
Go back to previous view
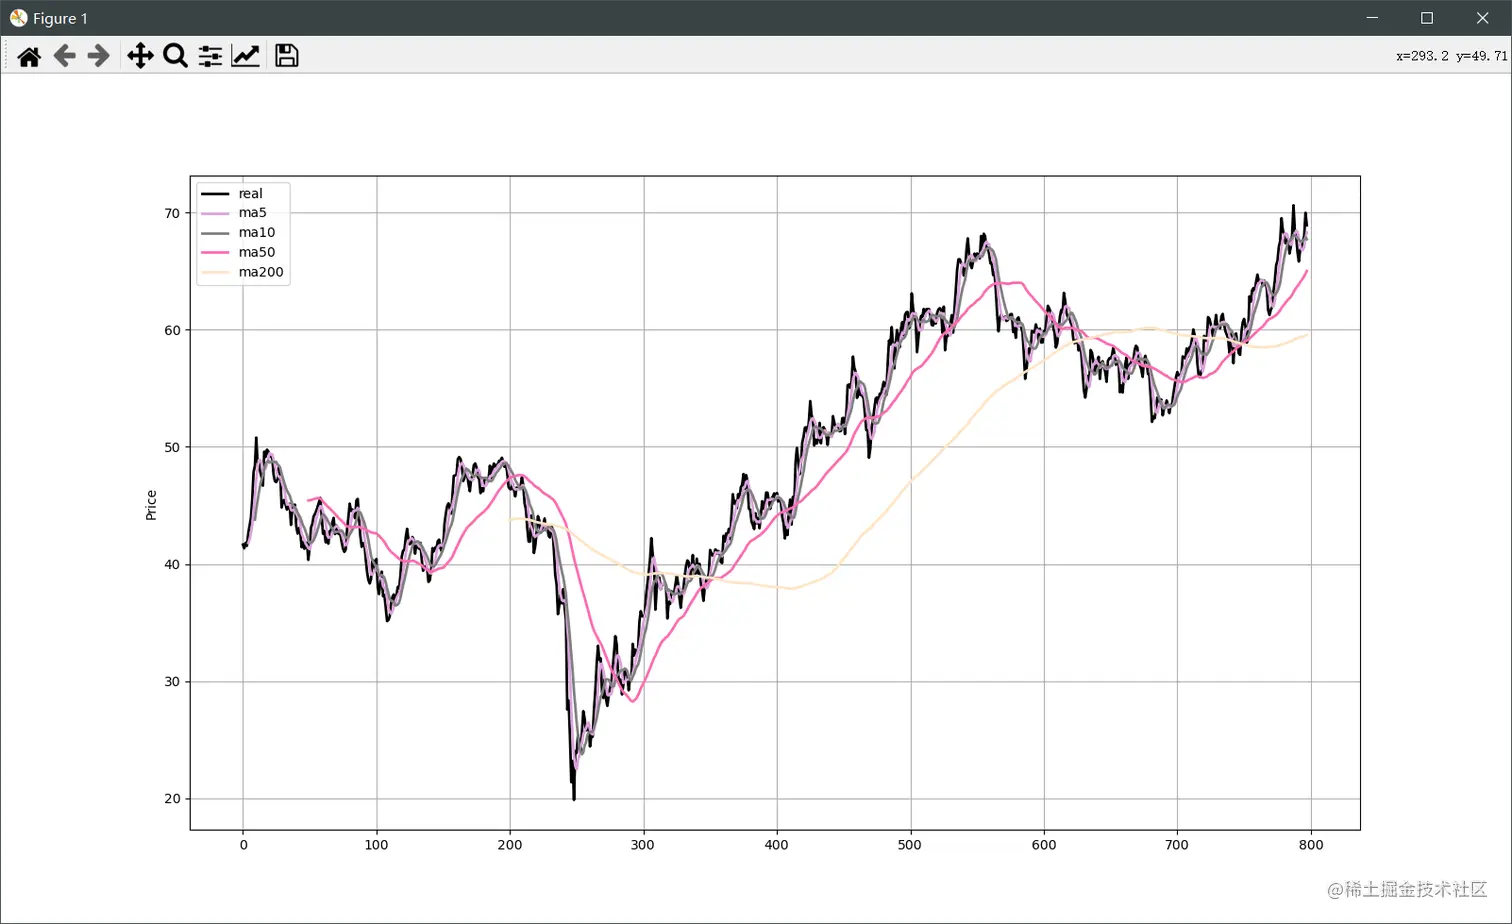64,56
